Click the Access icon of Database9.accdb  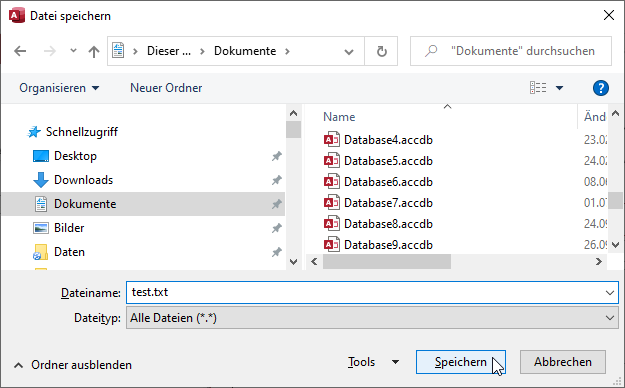click(x=332, y=244)
